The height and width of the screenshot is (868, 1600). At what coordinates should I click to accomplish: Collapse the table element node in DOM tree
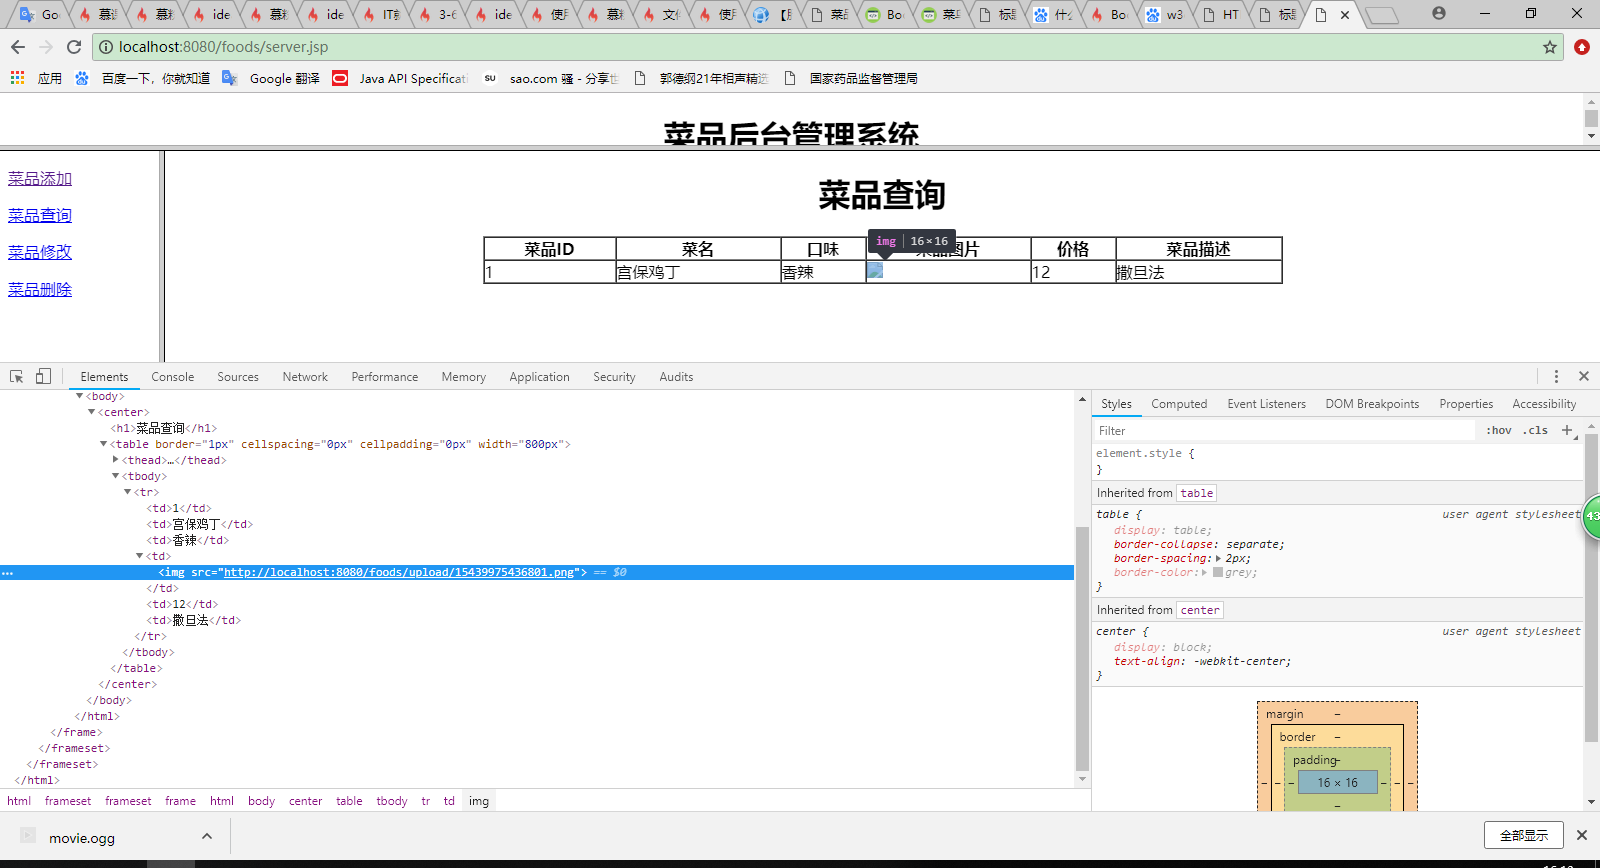tap(103, 444)
